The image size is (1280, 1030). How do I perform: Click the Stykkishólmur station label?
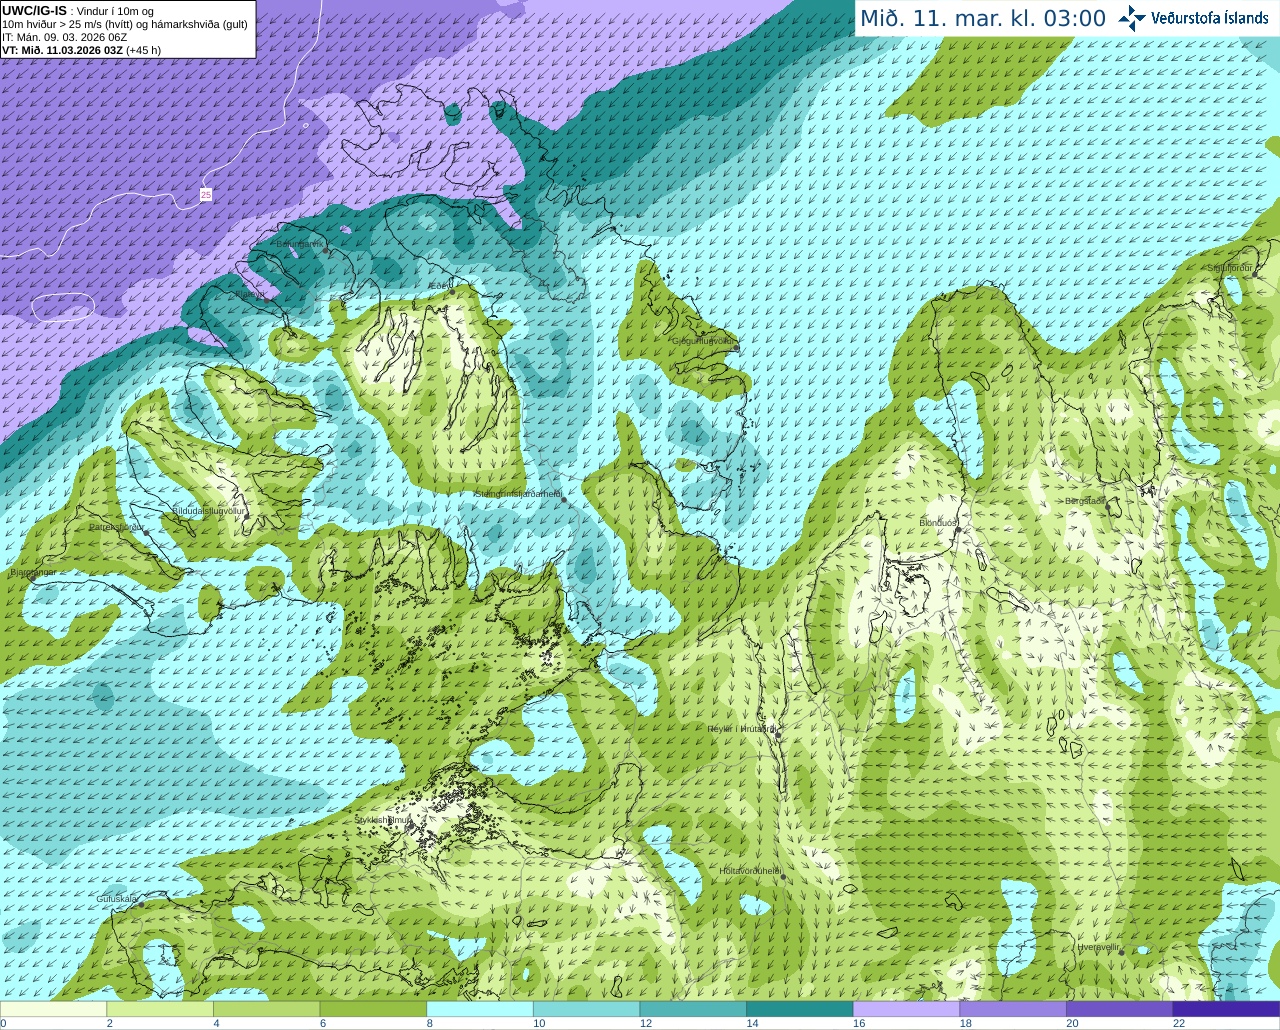(383, 819)
